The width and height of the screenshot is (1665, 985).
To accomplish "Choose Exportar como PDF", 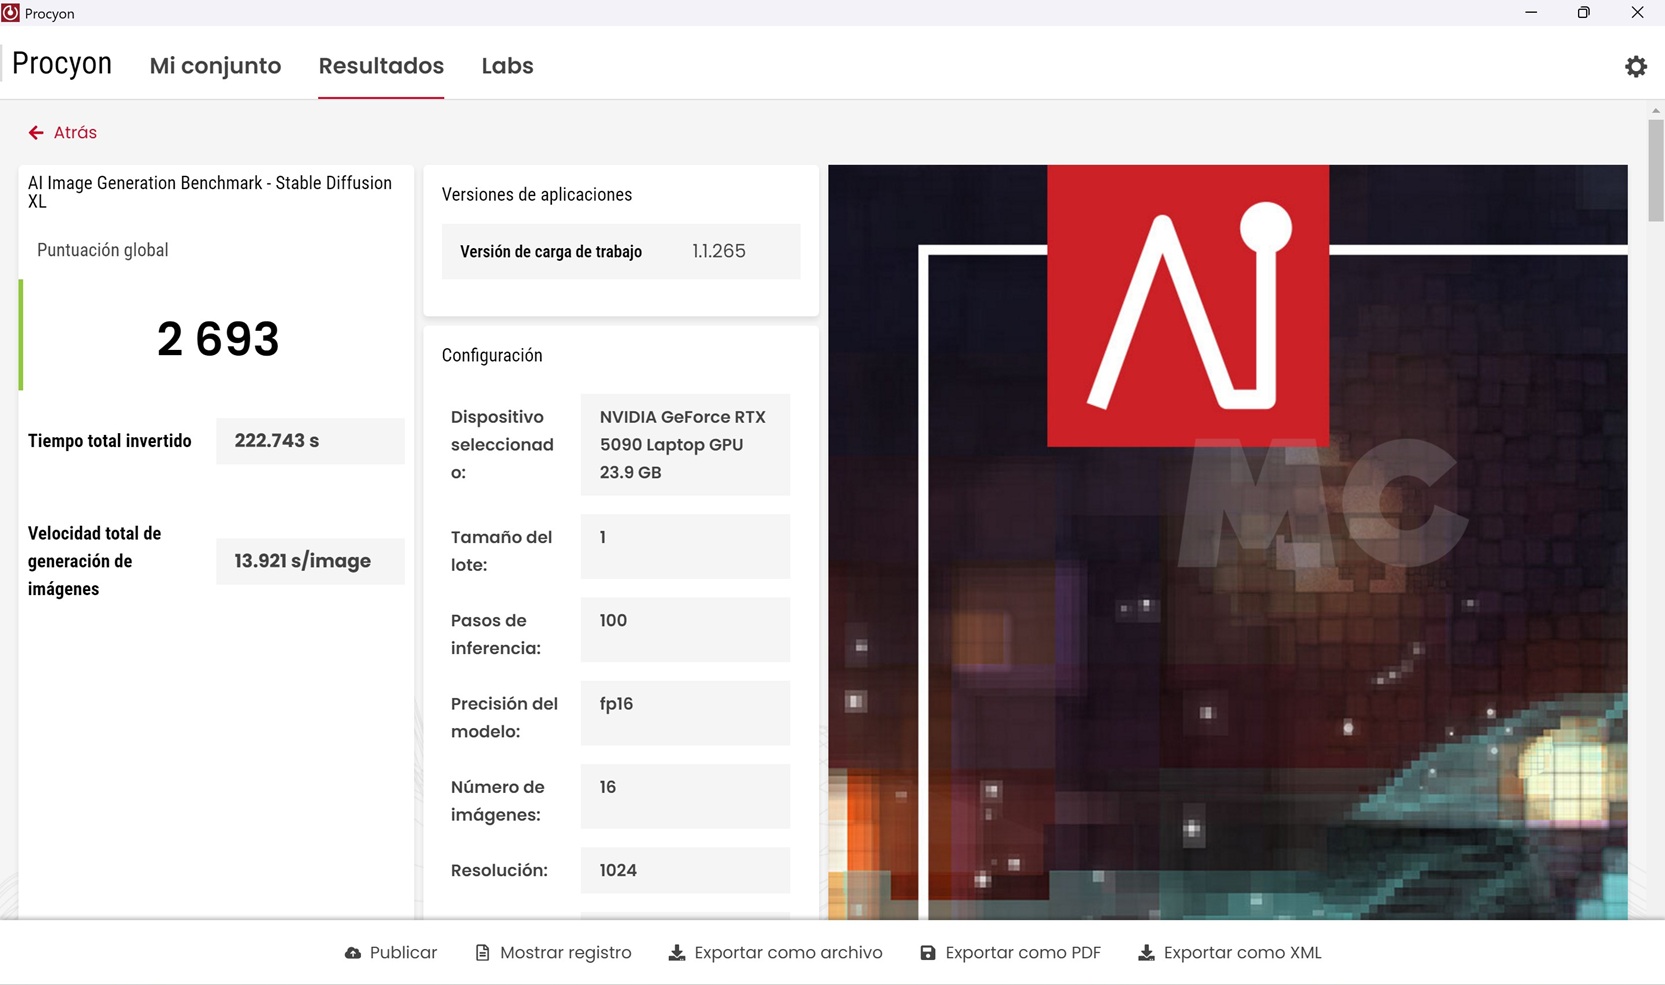I will pyautogui.click(x=1023, y=953).
